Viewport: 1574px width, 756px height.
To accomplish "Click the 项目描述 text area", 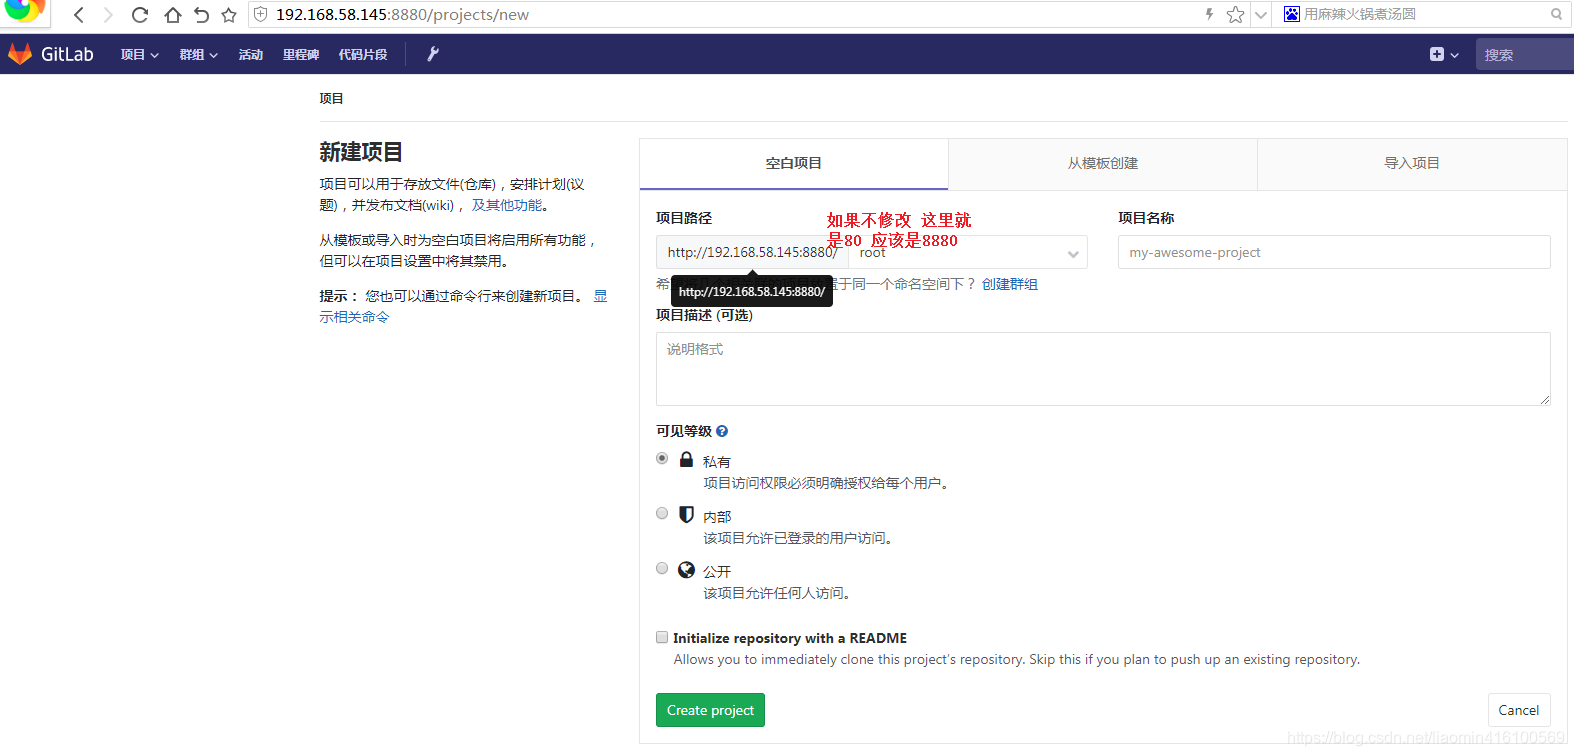I will coord(1103,369).
